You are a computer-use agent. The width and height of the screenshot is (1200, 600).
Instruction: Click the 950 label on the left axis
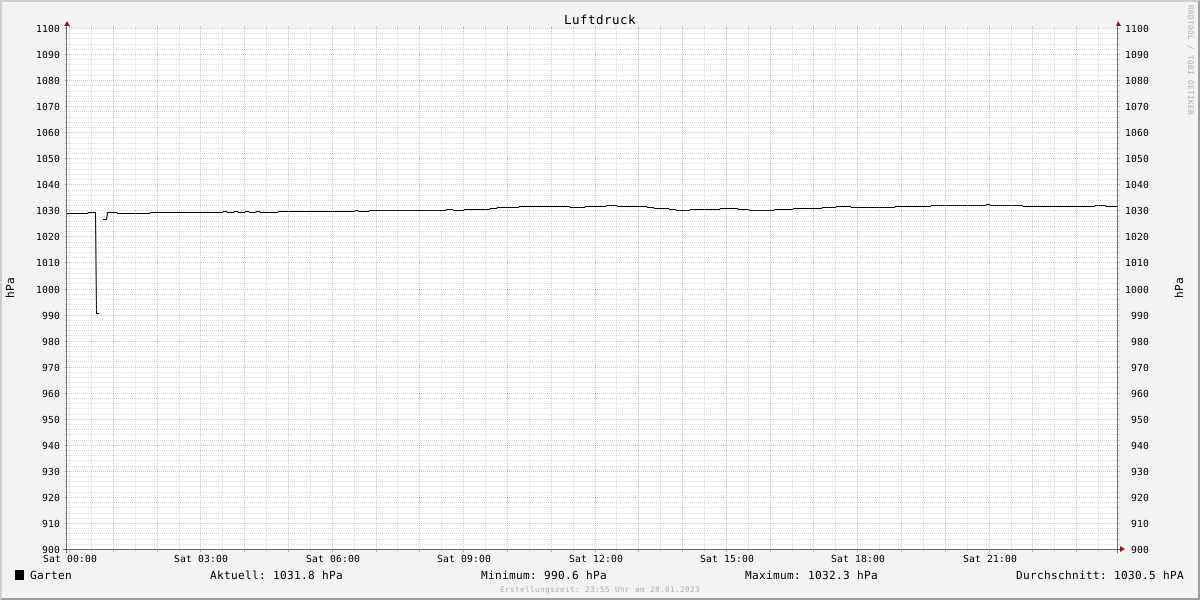[51, 420]
